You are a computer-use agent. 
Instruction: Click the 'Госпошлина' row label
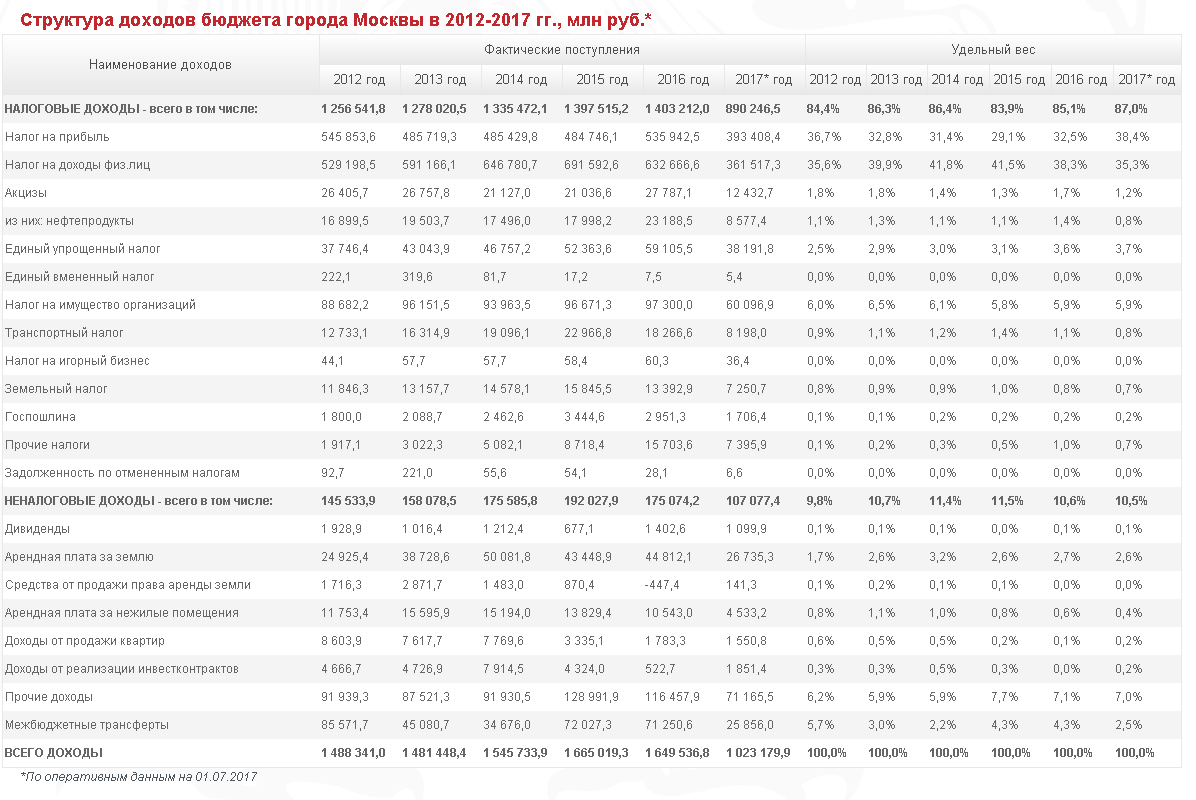tap(40, 417)
